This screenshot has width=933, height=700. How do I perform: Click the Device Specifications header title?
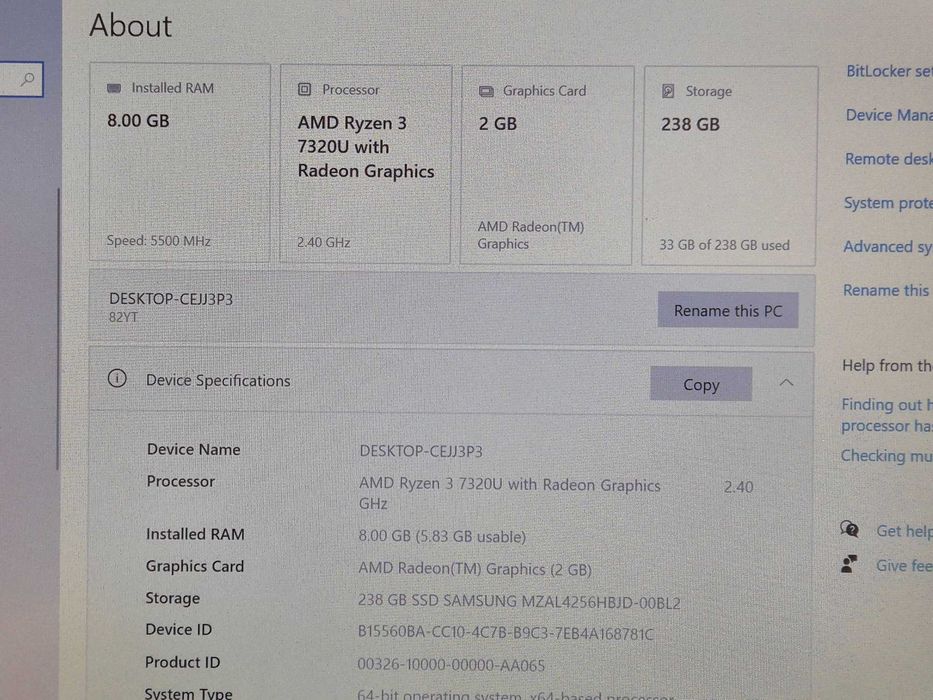218,380
